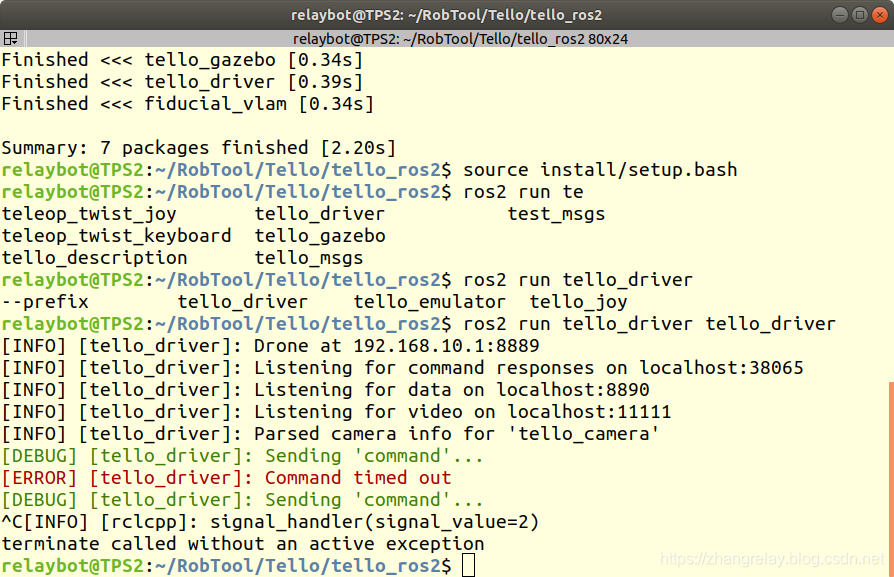Select 'Summary: 7 packages finished [2.20s]' line
The height and width of the screenshot is (577, 894).
coord(198,148)
